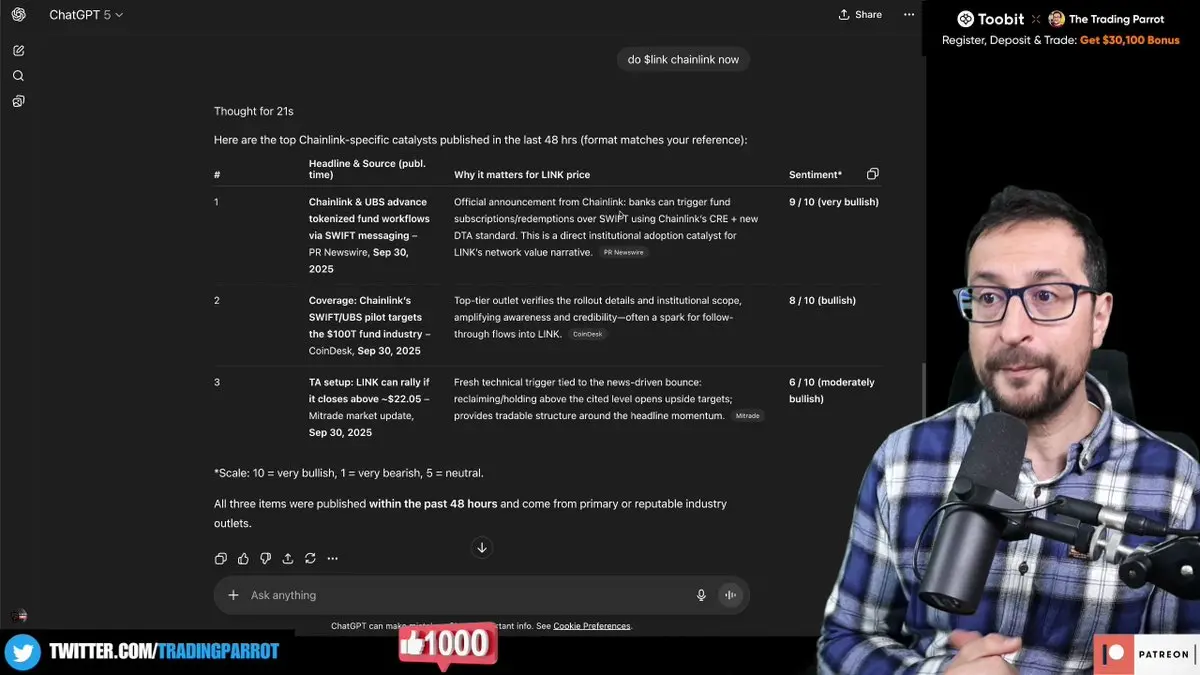Click the '8 / 10 (bullish)' cell
The image size is (1200, 675).
pyautogui.click(x=822, y=300)
